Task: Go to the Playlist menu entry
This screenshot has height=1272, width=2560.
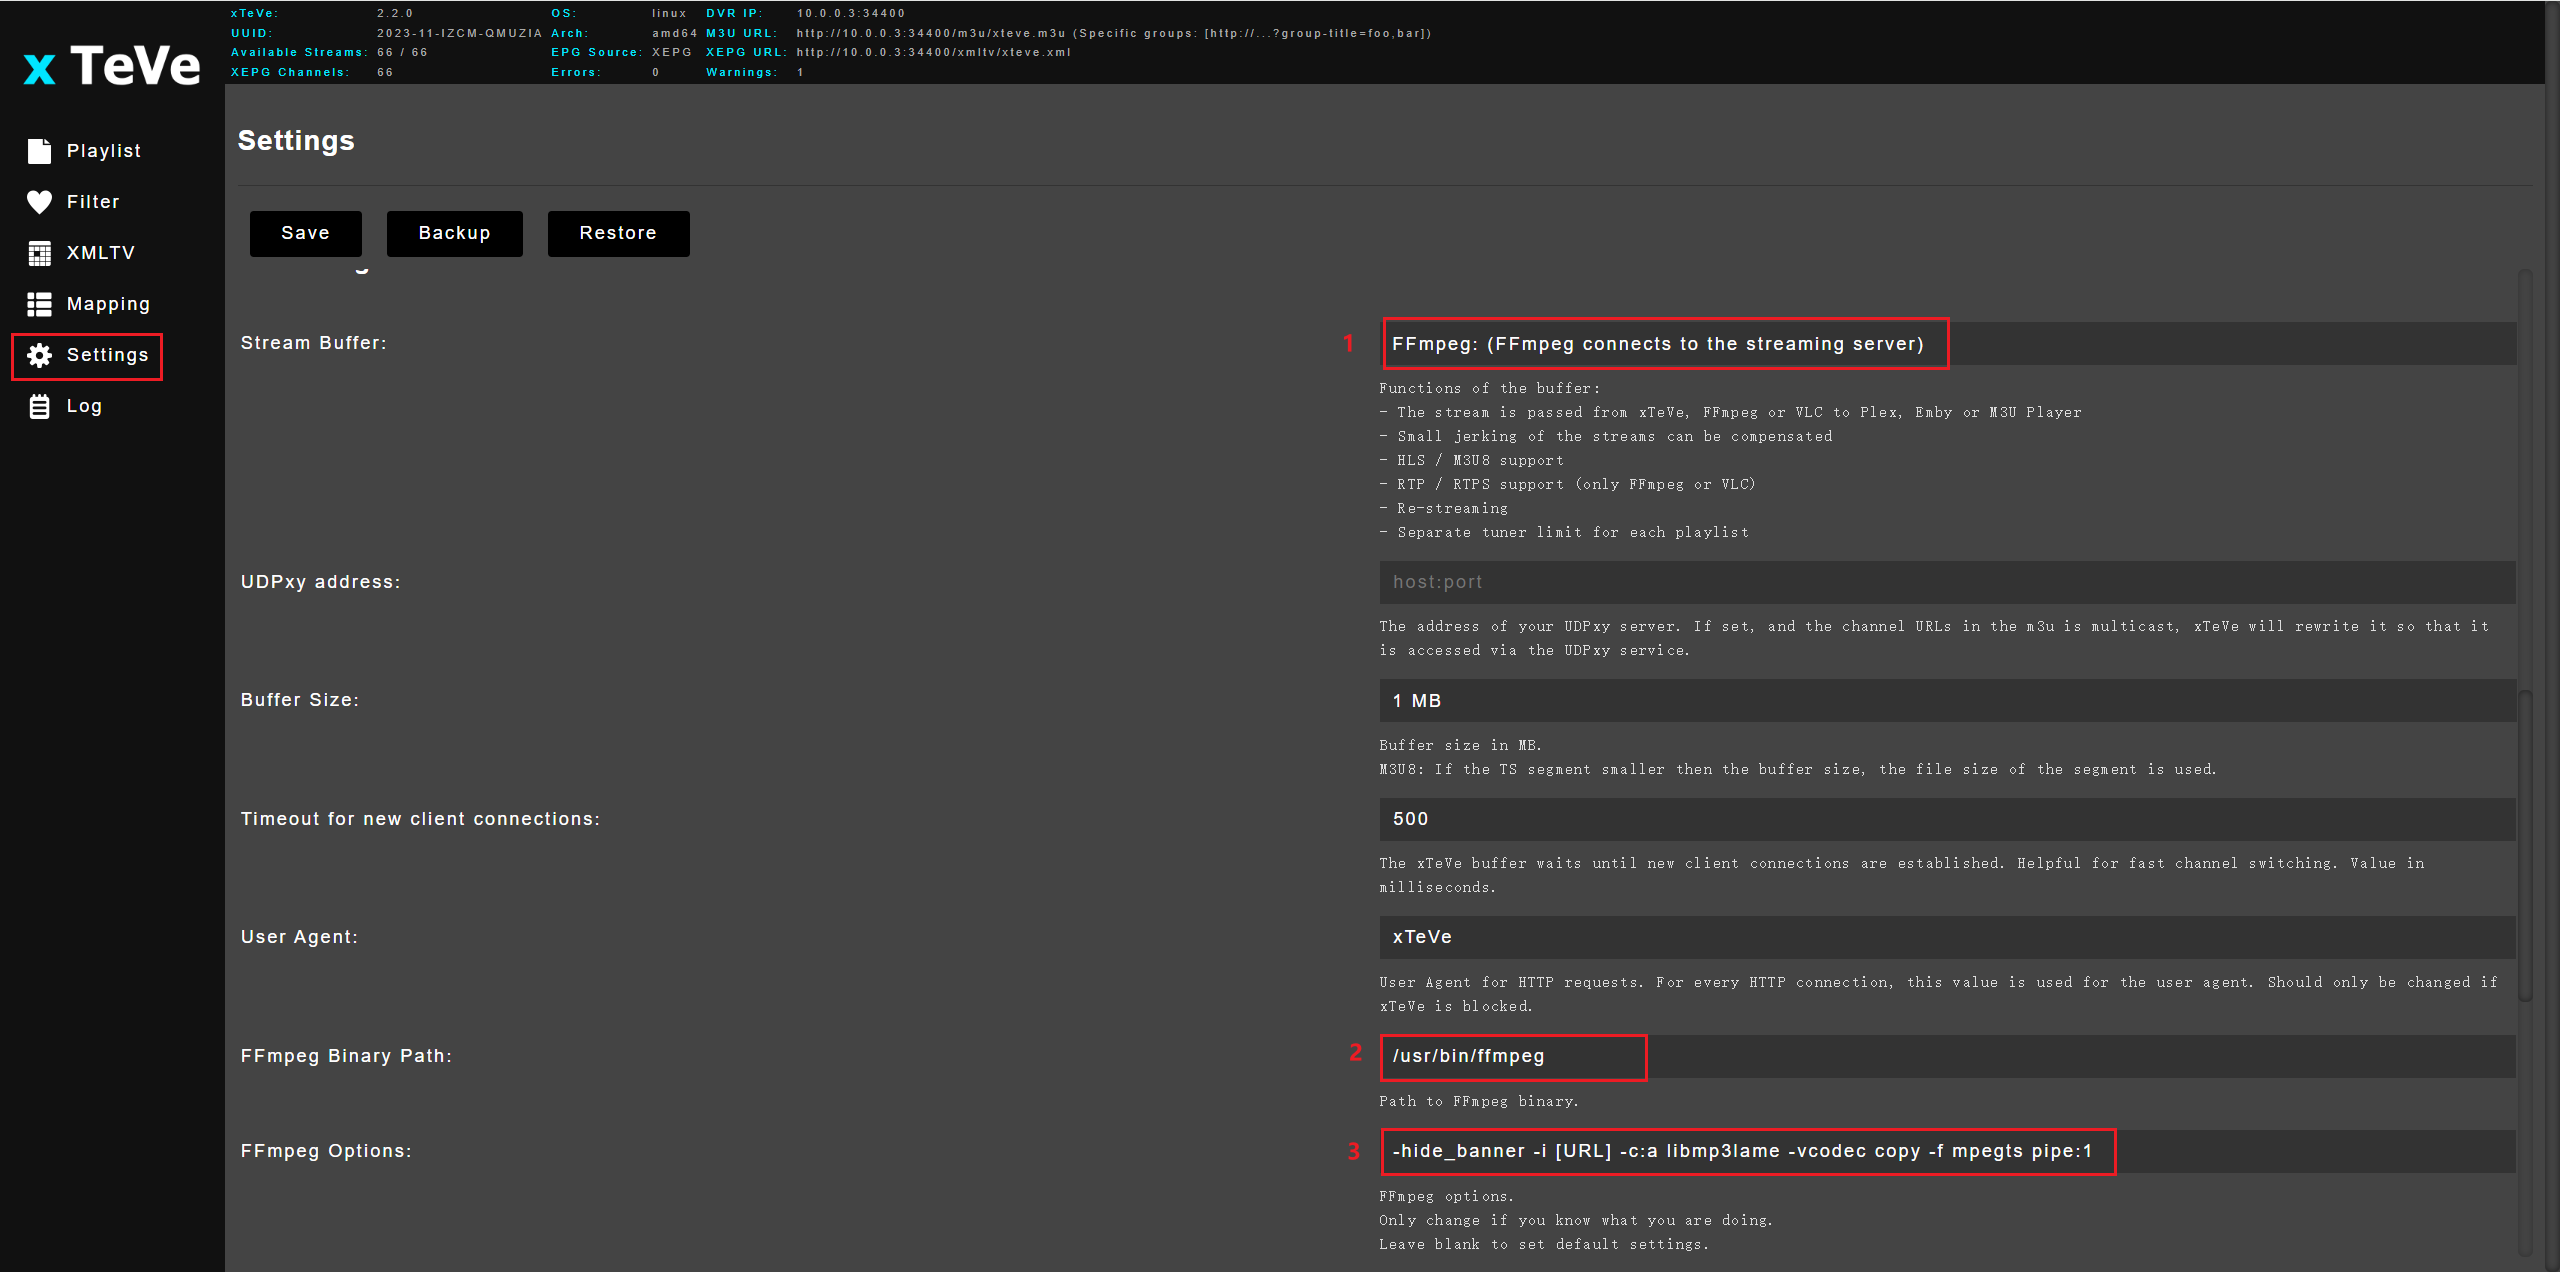Action: [x=103, y=151]
